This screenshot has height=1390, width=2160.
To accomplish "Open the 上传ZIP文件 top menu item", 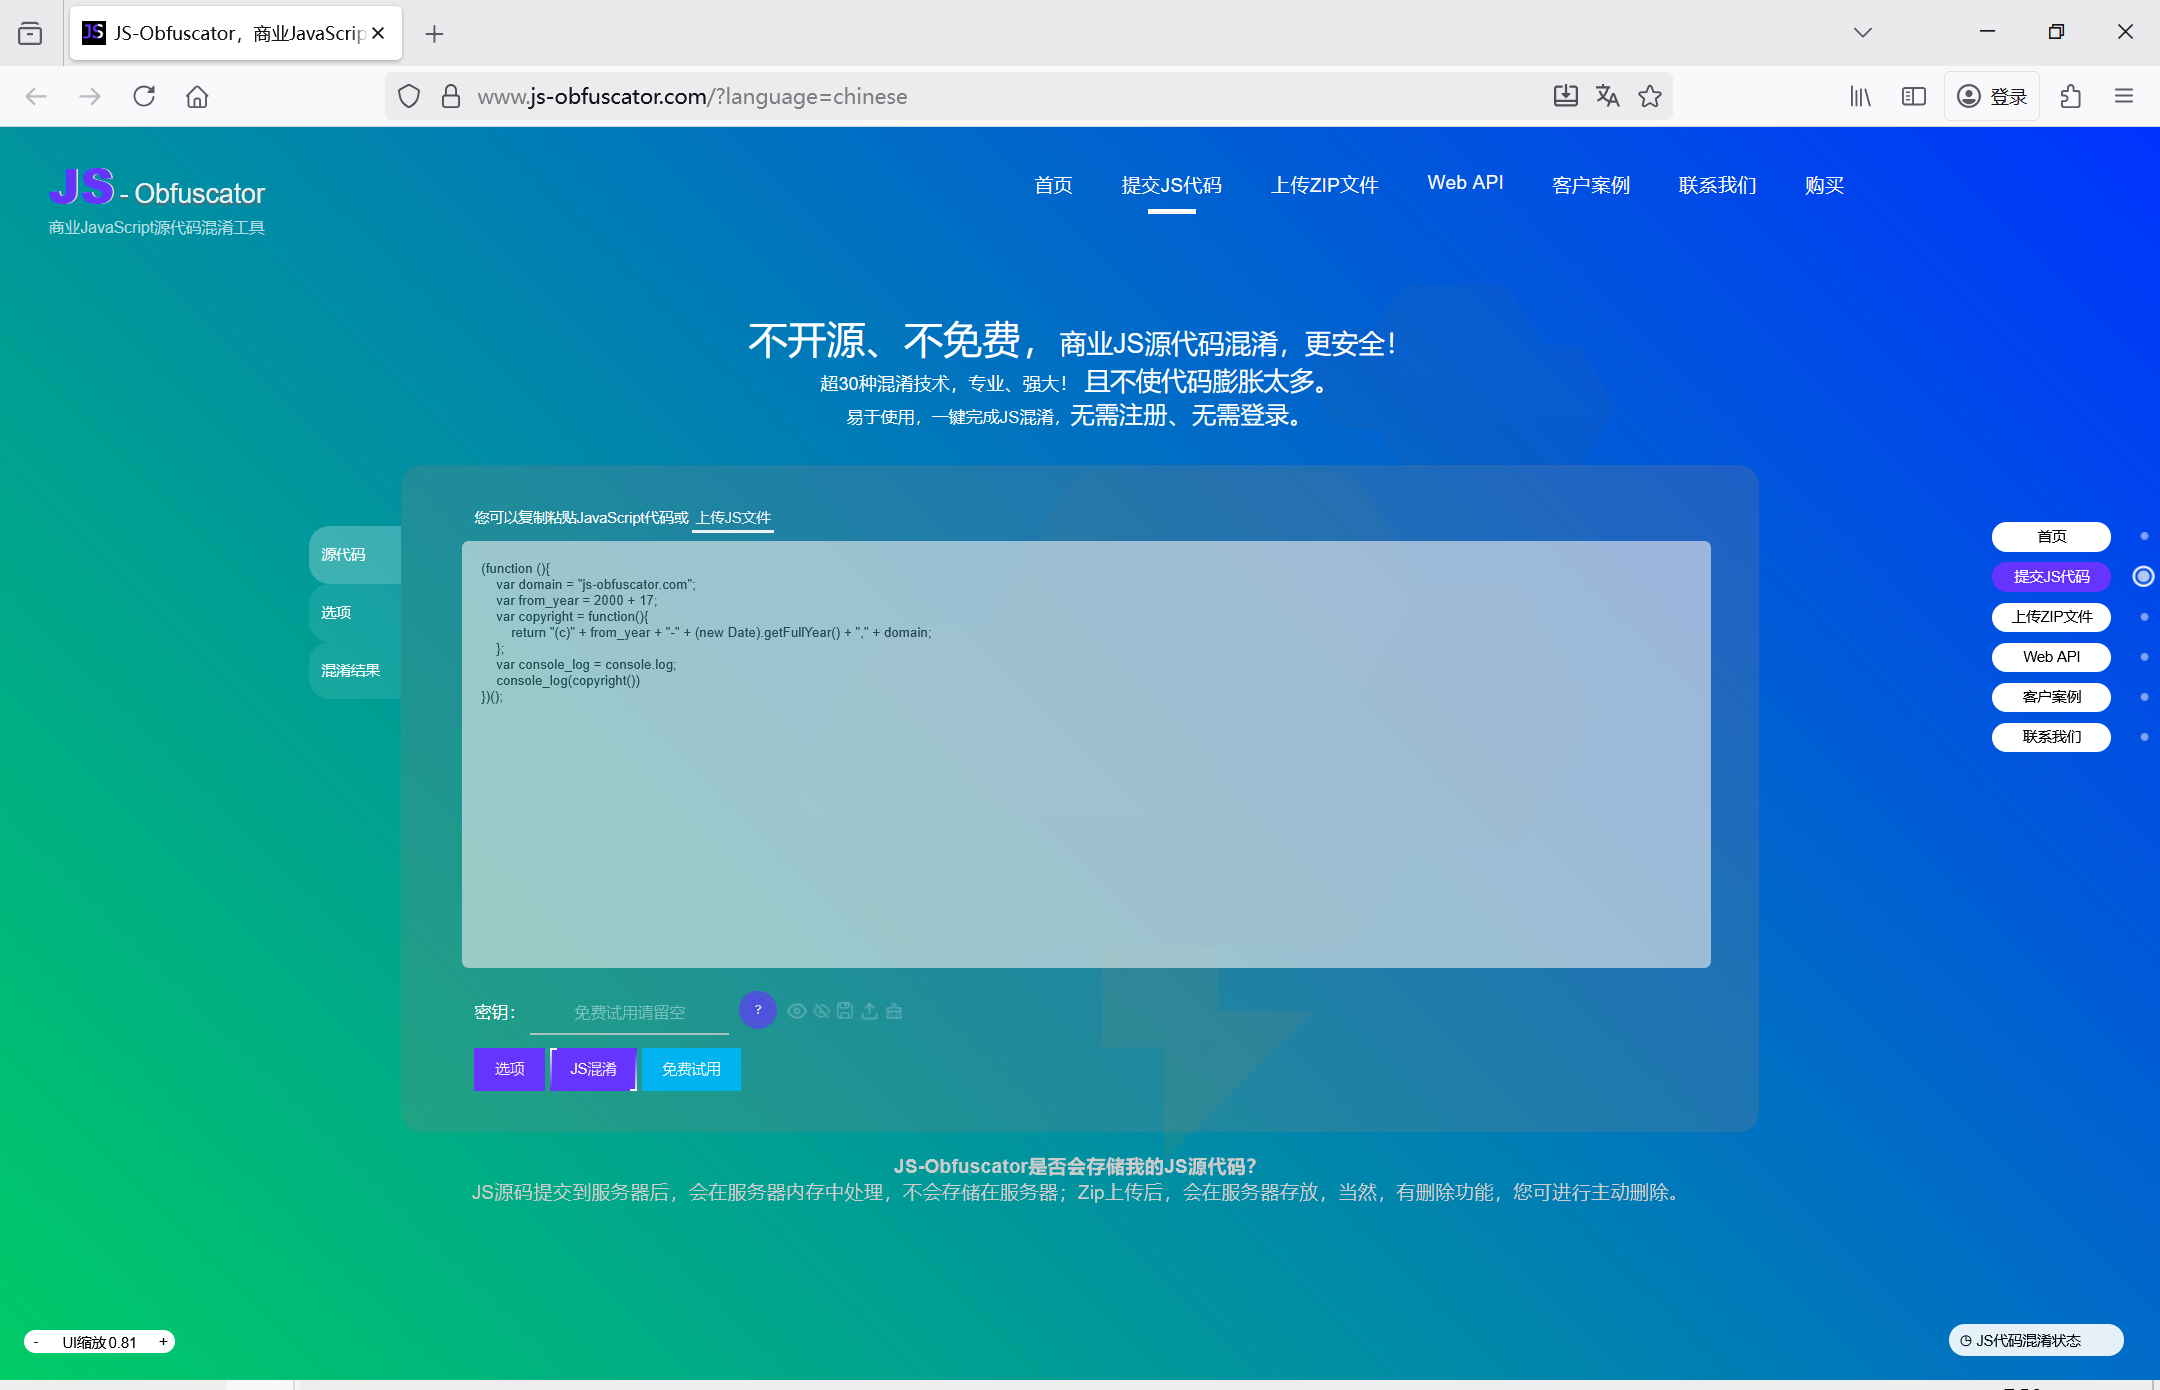I will [x=1324, y=185].
